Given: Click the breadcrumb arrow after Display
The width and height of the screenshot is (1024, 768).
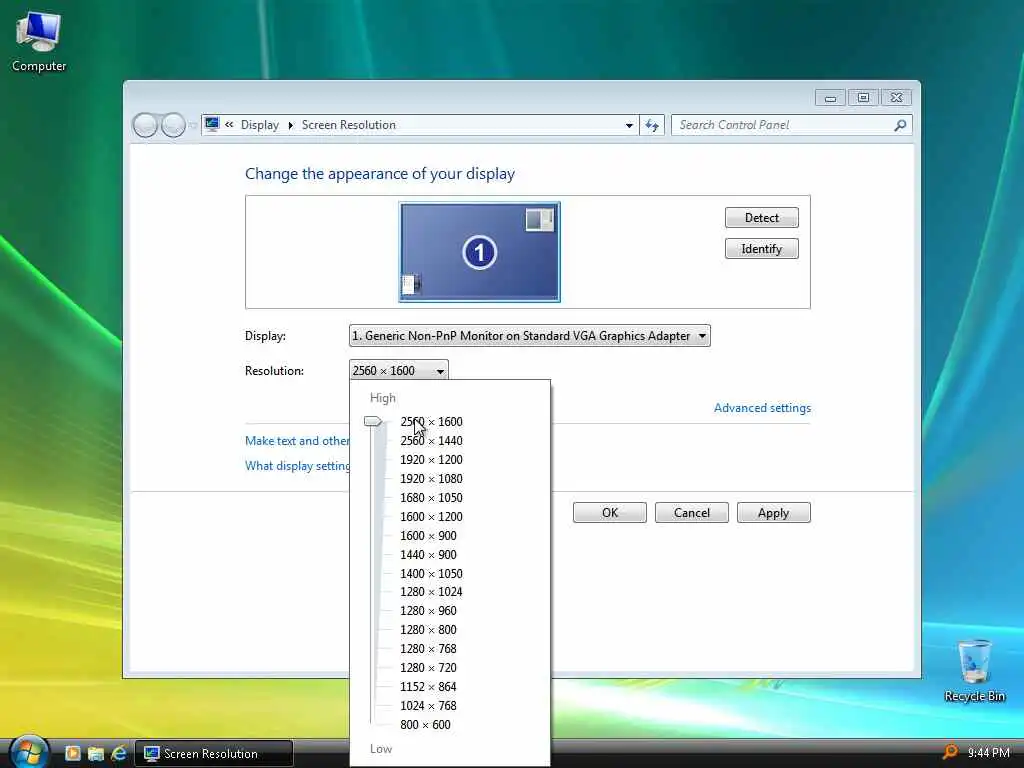Looking at the screenshot, I should click(291, 125).
